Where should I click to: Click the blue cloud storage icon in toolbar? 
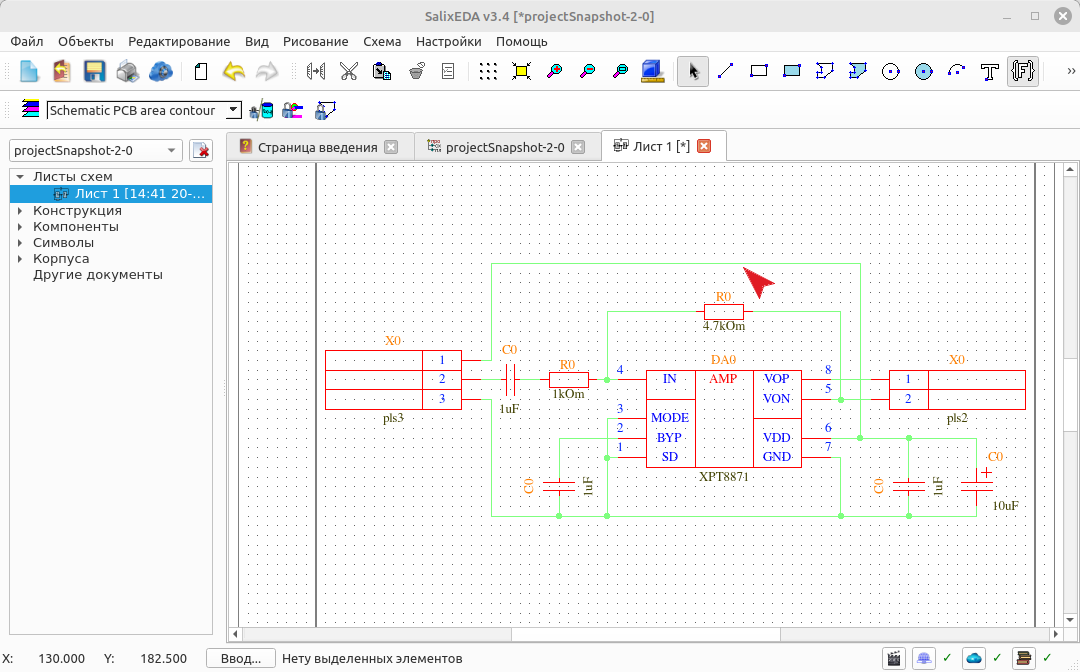point(160,71)
